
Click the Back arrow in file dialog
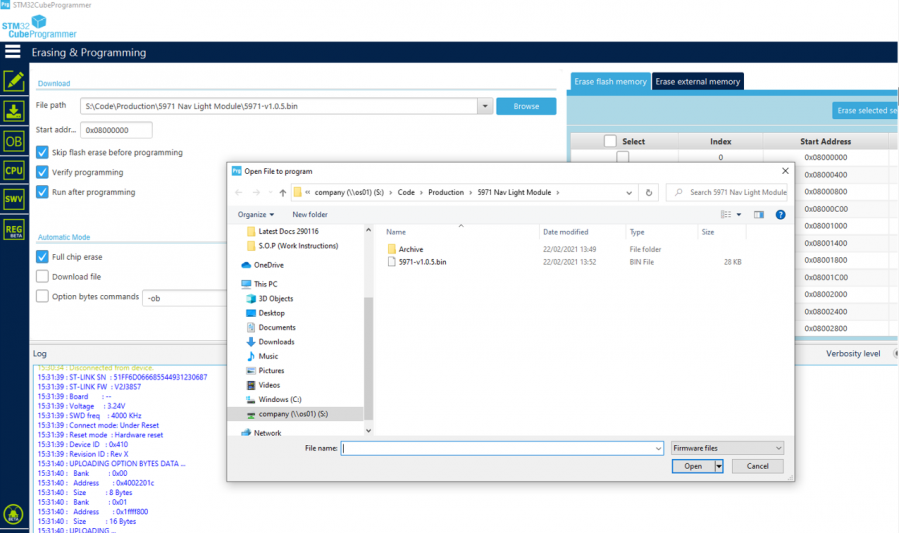click(x=239, y=193)
